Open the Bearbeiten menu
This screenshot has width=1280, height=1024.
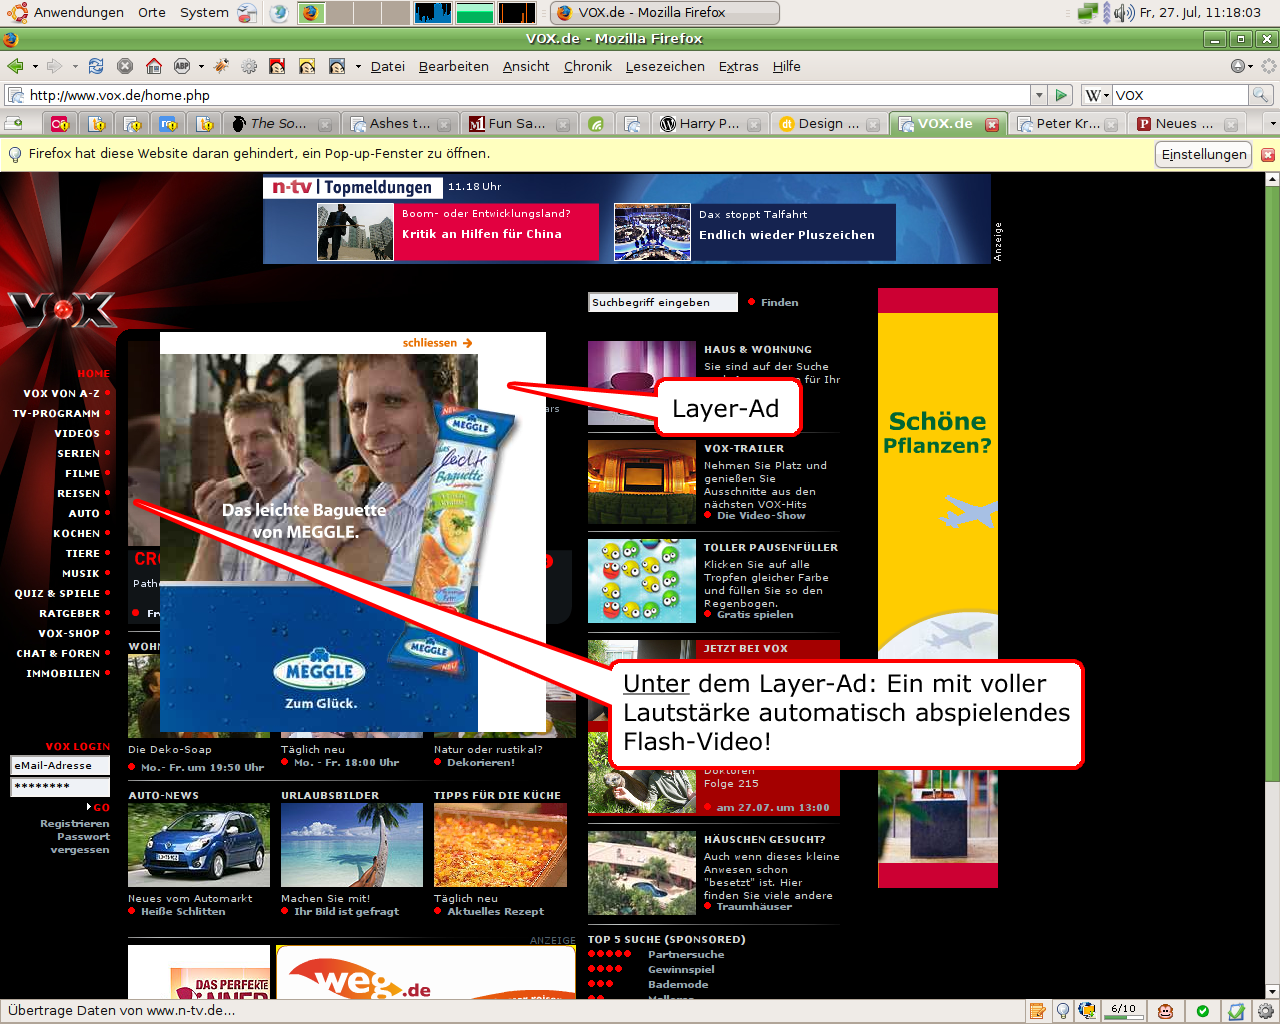tap(453, 66)
